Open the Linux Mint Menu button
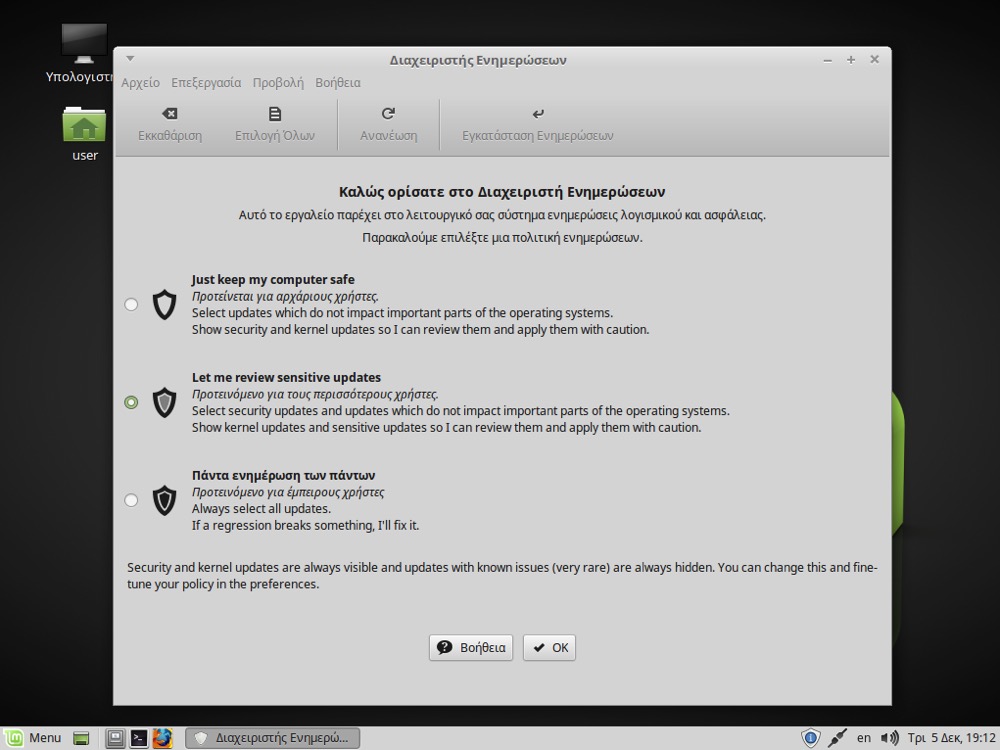 click(x=33, y=738)
